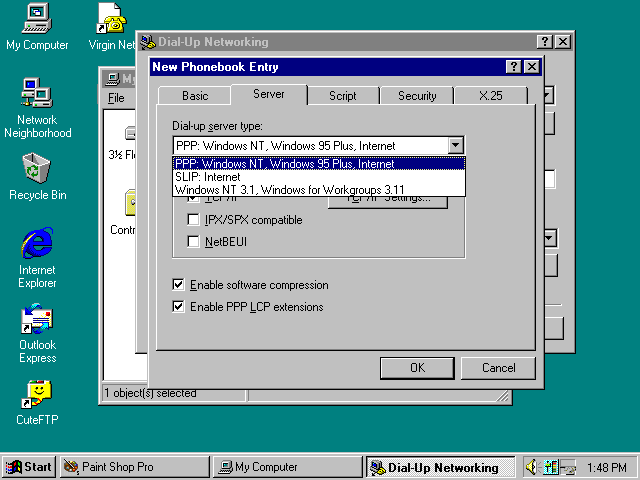Choose PPP: Windows NT, Windows 95 Plus option

[319, 164]
